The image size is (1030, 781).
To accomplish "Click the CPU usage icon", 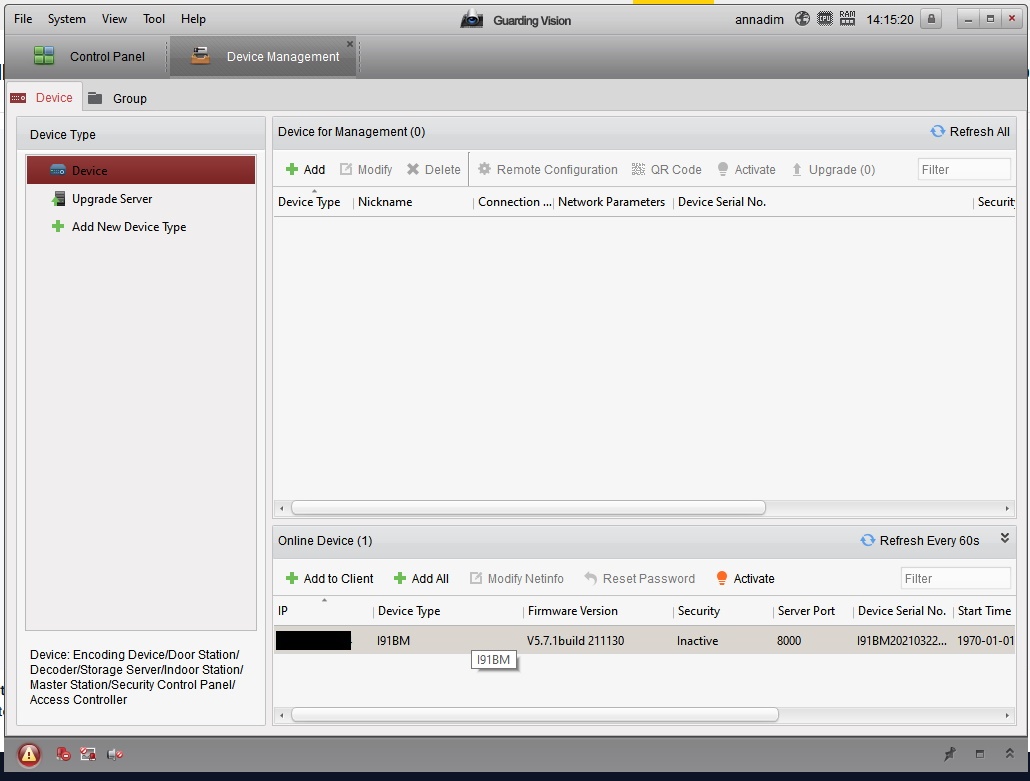I will coord(824,19).
